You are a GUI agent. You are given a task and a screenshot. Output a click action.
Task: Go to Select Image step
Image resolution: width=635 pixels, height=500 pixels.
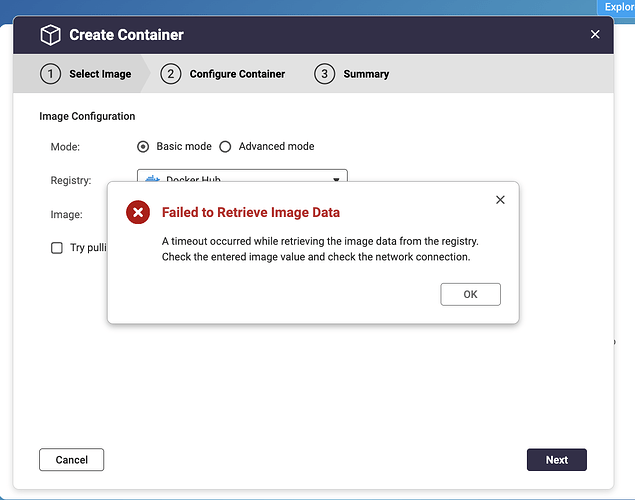99,74
